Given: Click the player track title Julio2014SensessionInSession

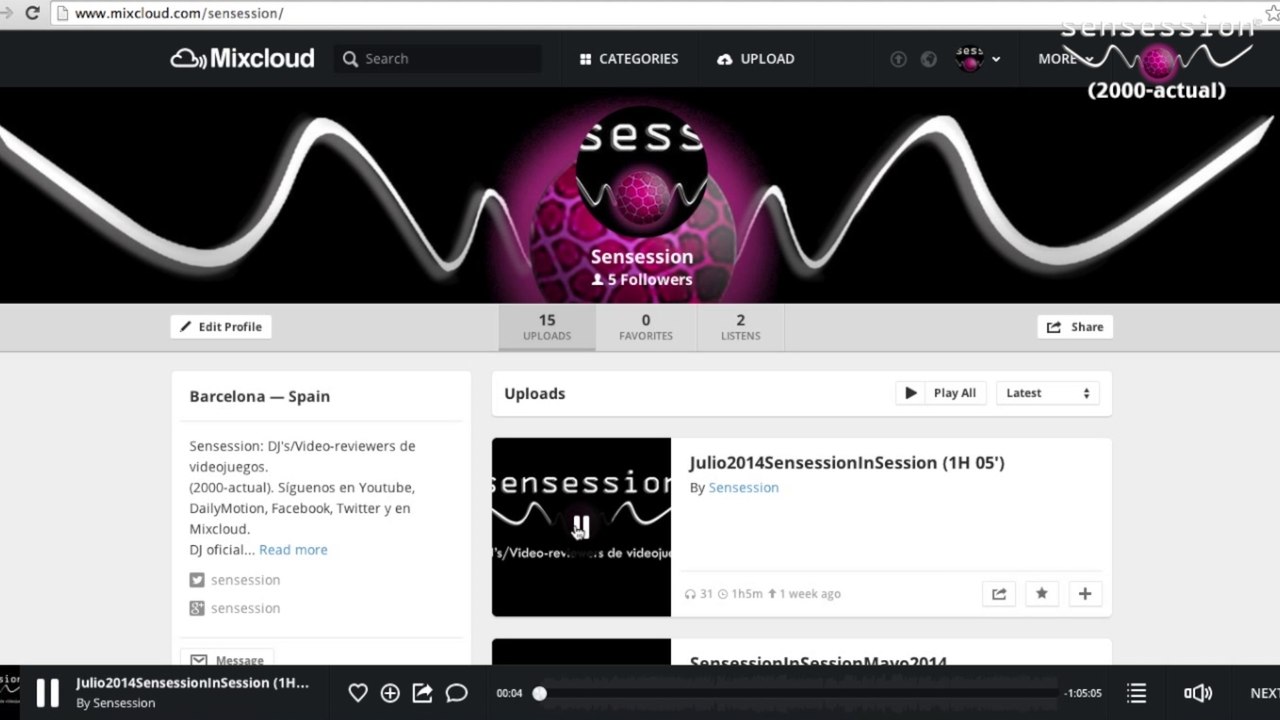Looking at the screenshot, I should [x=192, y=683].
